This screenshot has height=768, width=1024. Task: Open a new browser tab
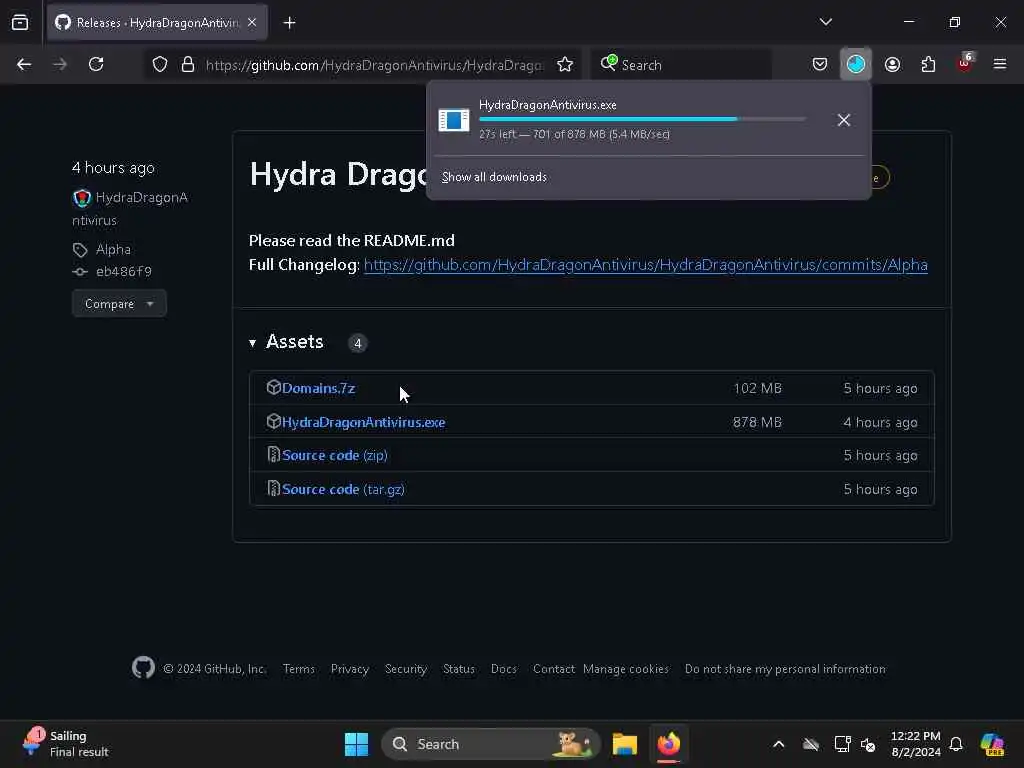tap(289, 23)
